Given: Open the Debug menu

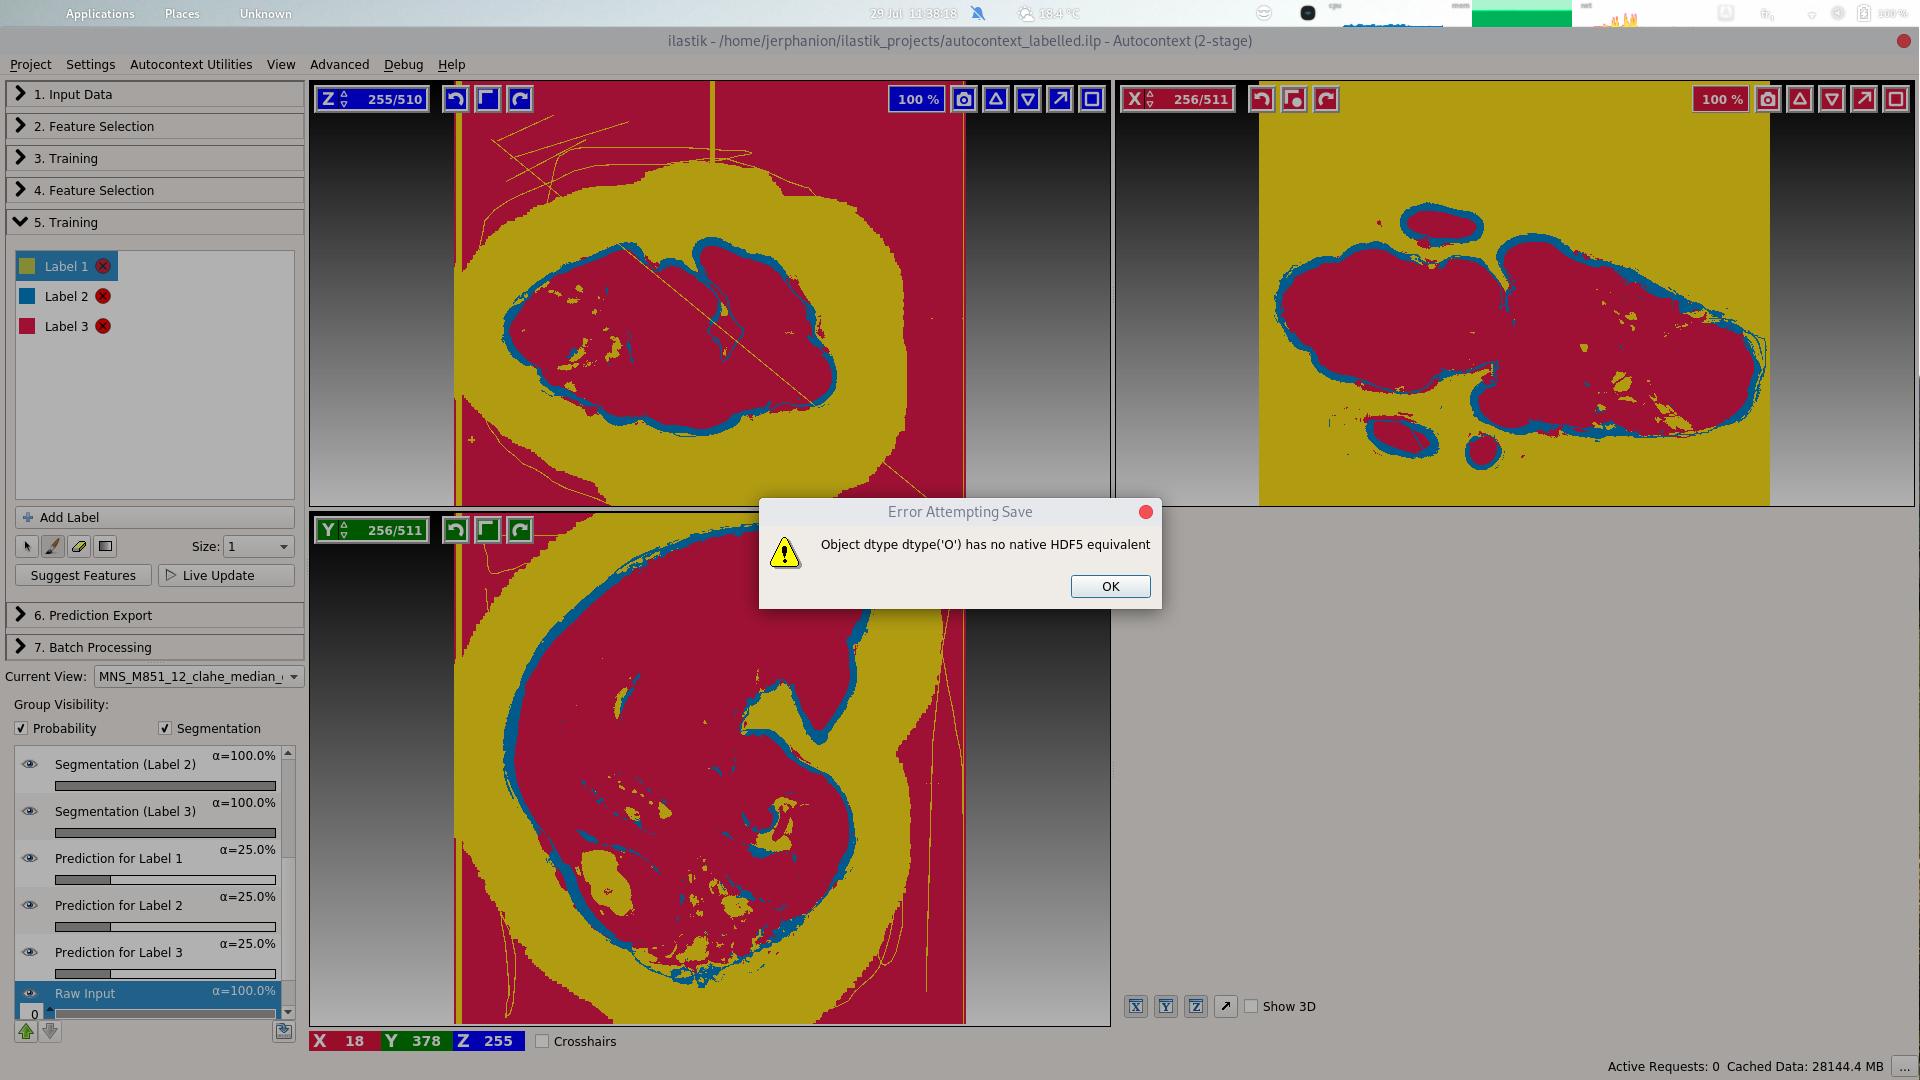Looking at the screenshot, I should (403, 64).
